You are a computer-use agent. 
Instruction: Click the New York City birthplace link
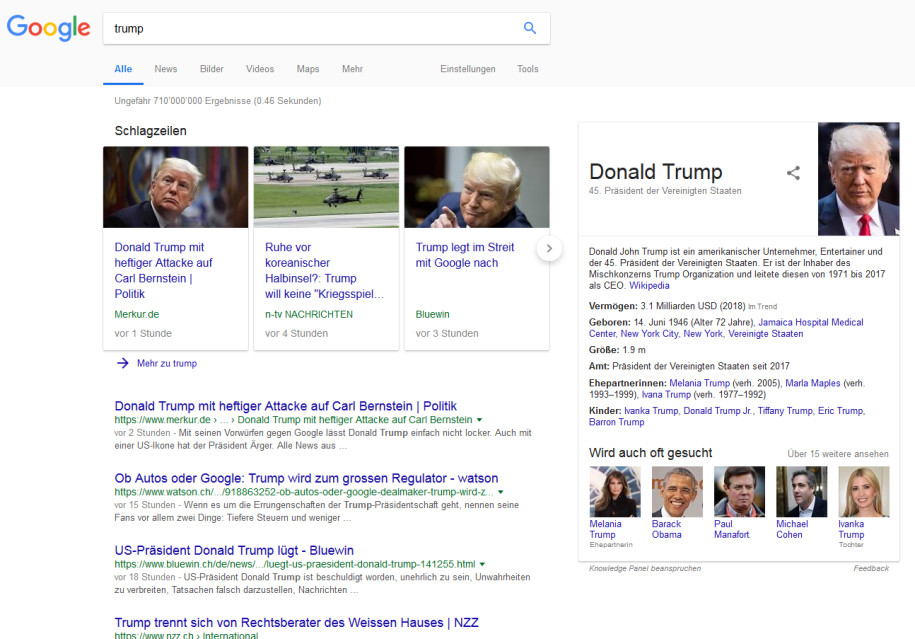[x=649, y=334]
